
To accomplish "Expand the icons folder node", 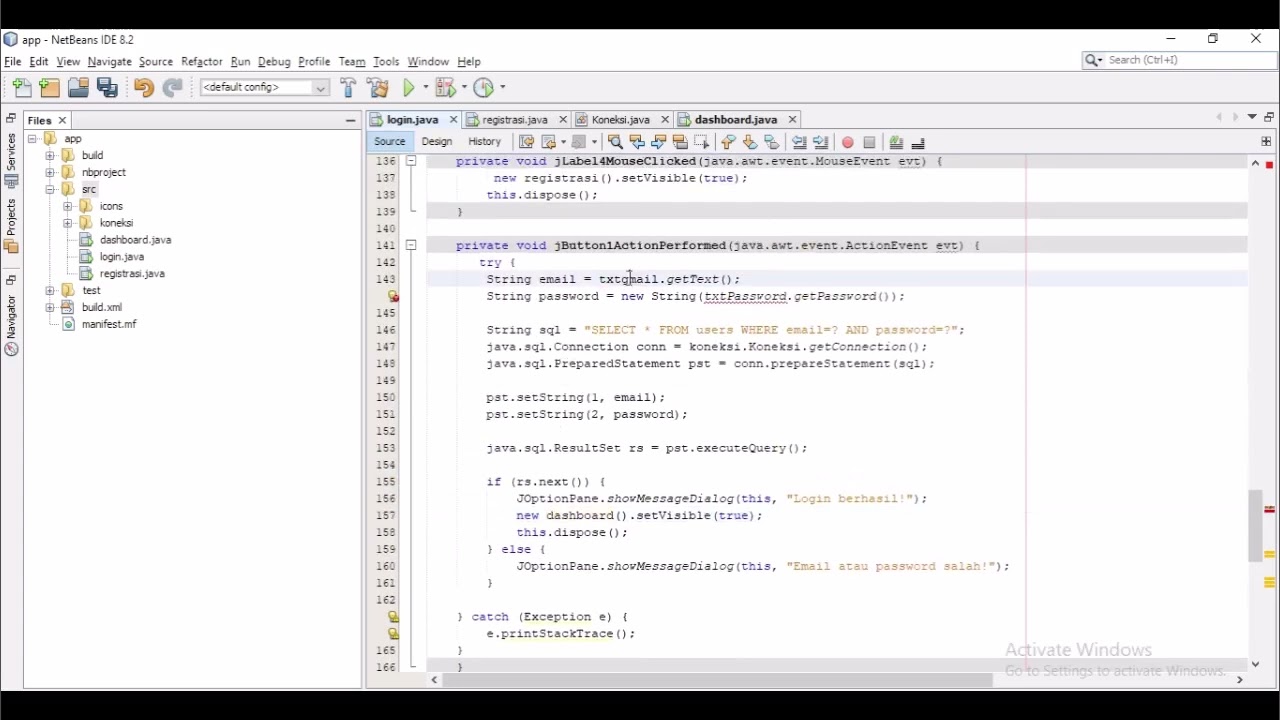I will [67, 207].
